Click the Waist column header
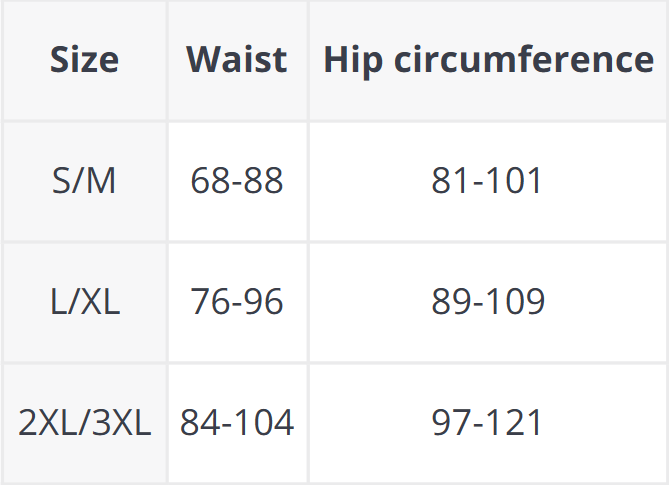This screenshot has height=485, width=669. (x=237, y=60)
